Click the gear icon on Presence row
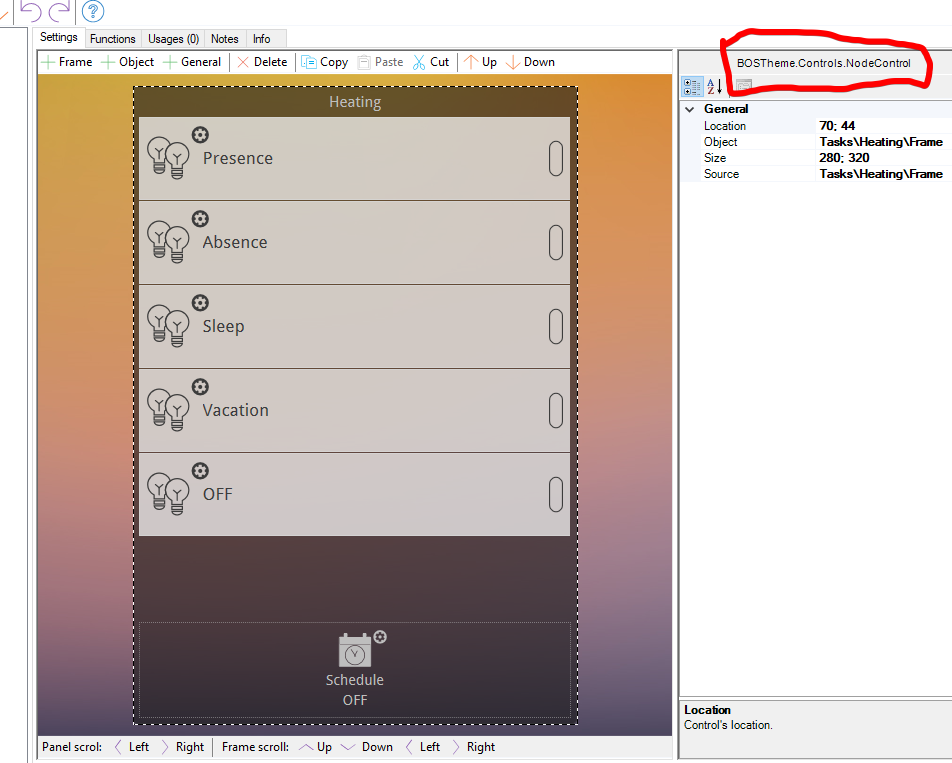Viewport: 952px width, 763px height. tap(200, 135)
